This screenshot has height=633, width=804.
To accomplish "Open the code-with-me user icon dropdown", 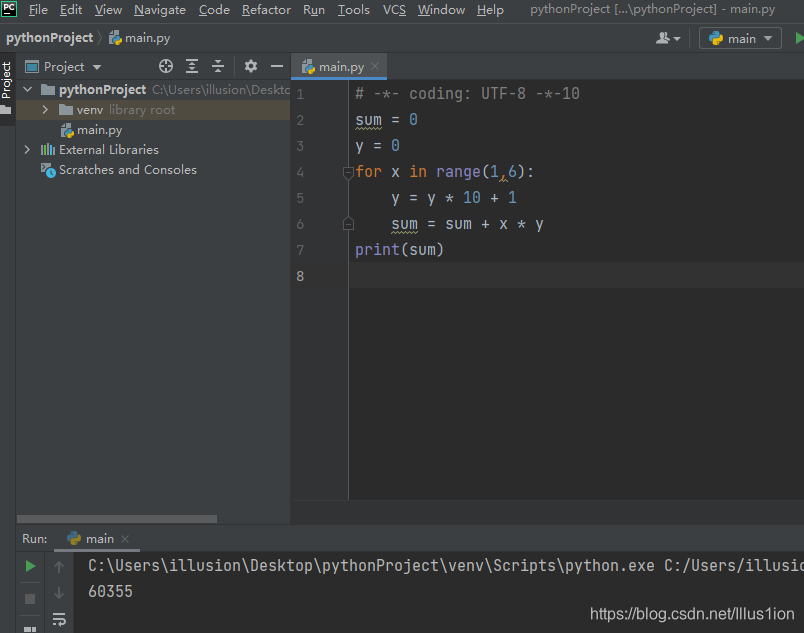I will pos(668,38).
